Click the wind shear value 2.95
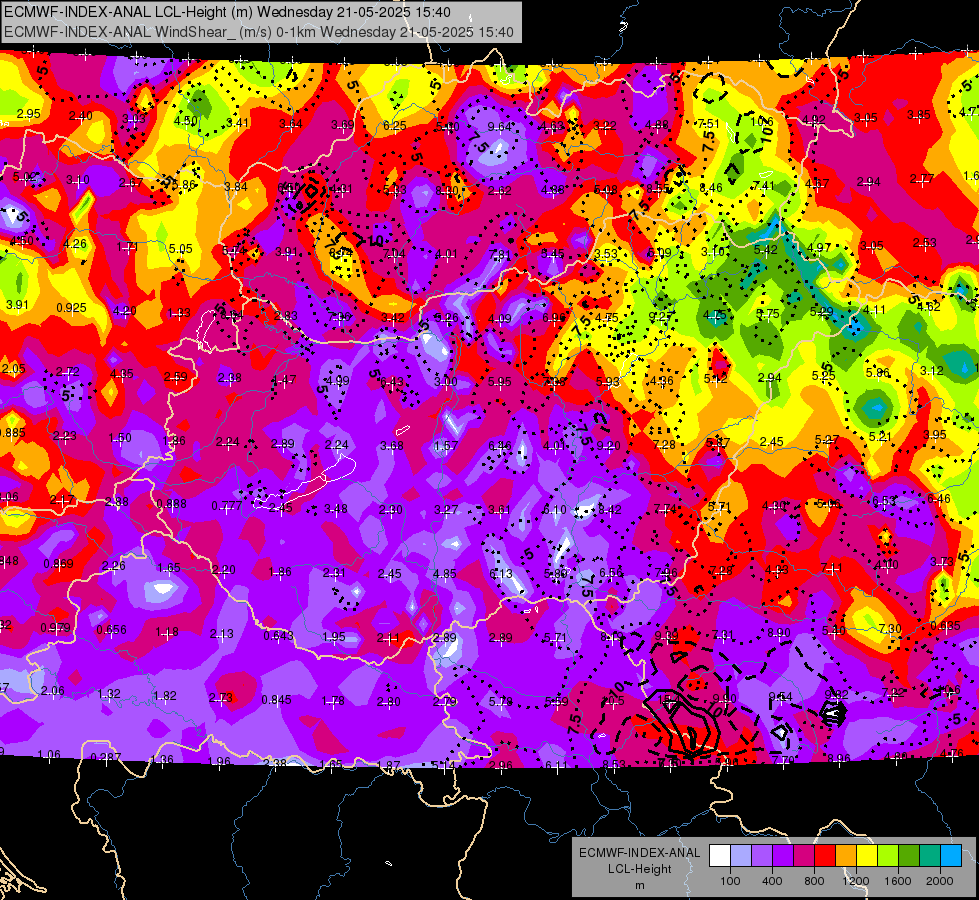Viewport: 979px width, 900px height. pos(29,114)
